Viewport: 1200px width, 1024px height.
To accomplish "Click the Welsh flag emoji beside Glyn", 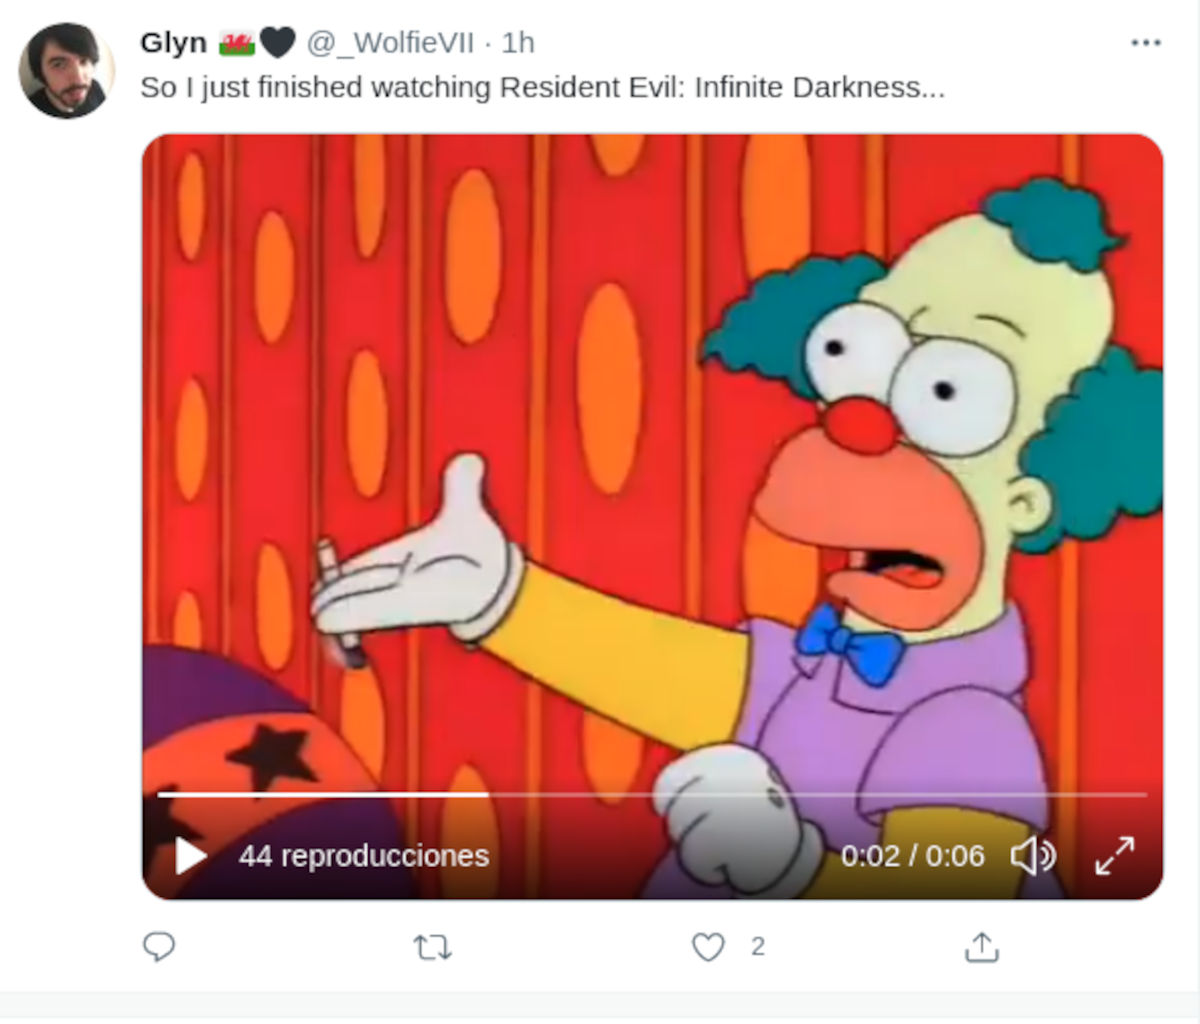I will point(237,43).
